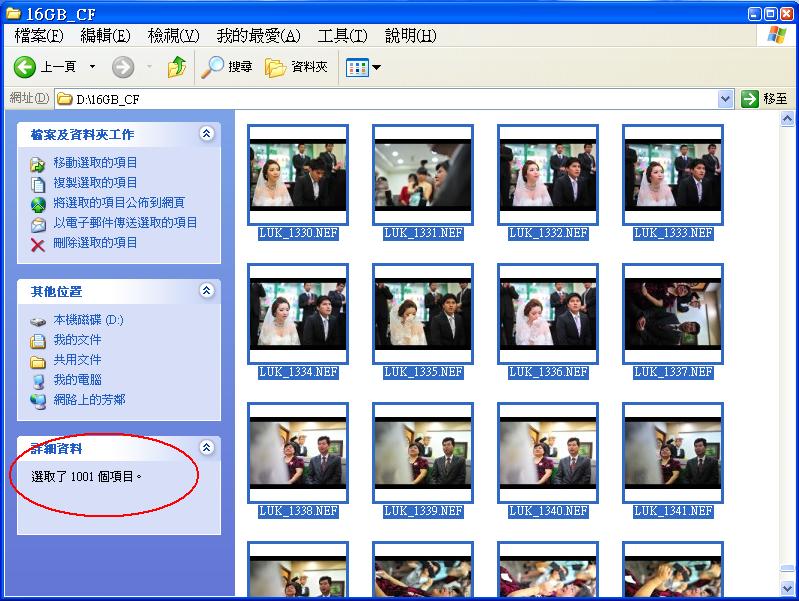This screenshot has height=601, width=799.
Task: Open the 檔案(F) menu
Action: (x=39, y=36)
